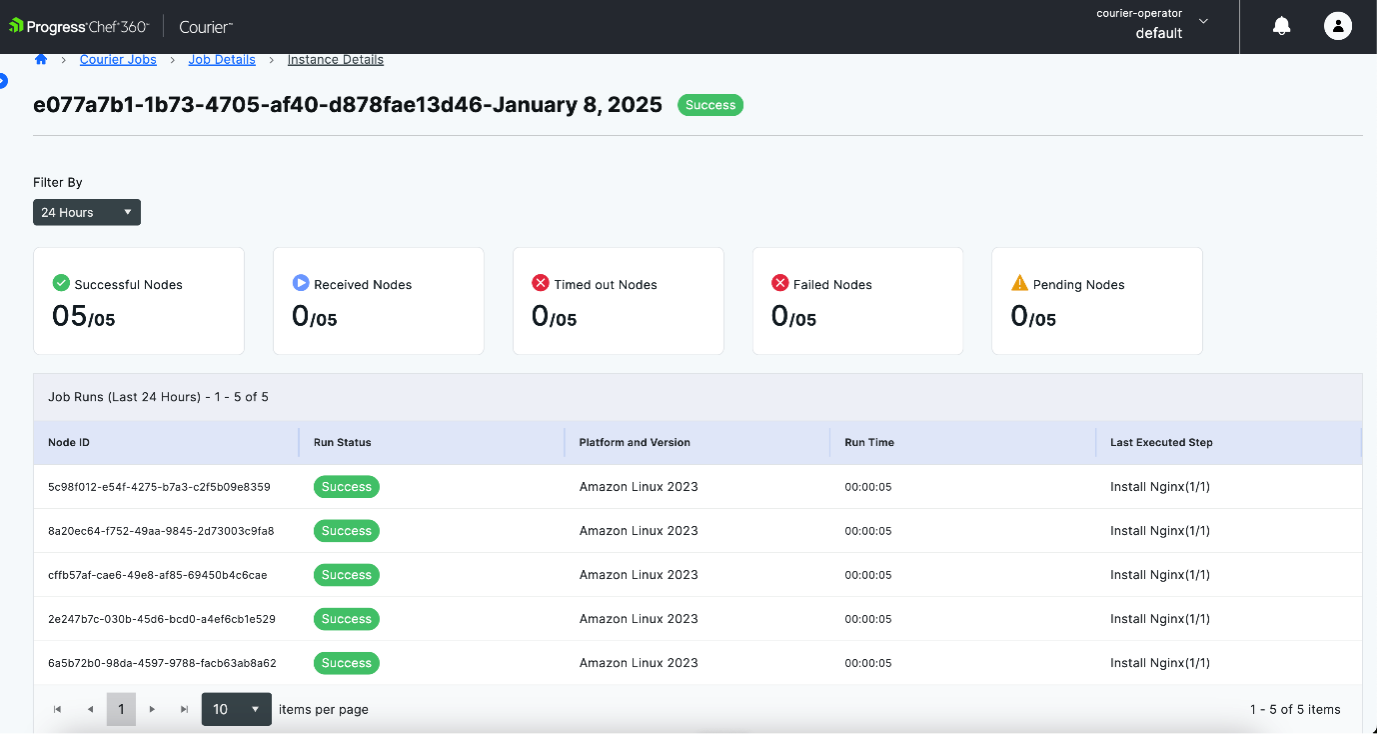Go to the last page of results
This screenshot has width=1381, height=736.
184,709
